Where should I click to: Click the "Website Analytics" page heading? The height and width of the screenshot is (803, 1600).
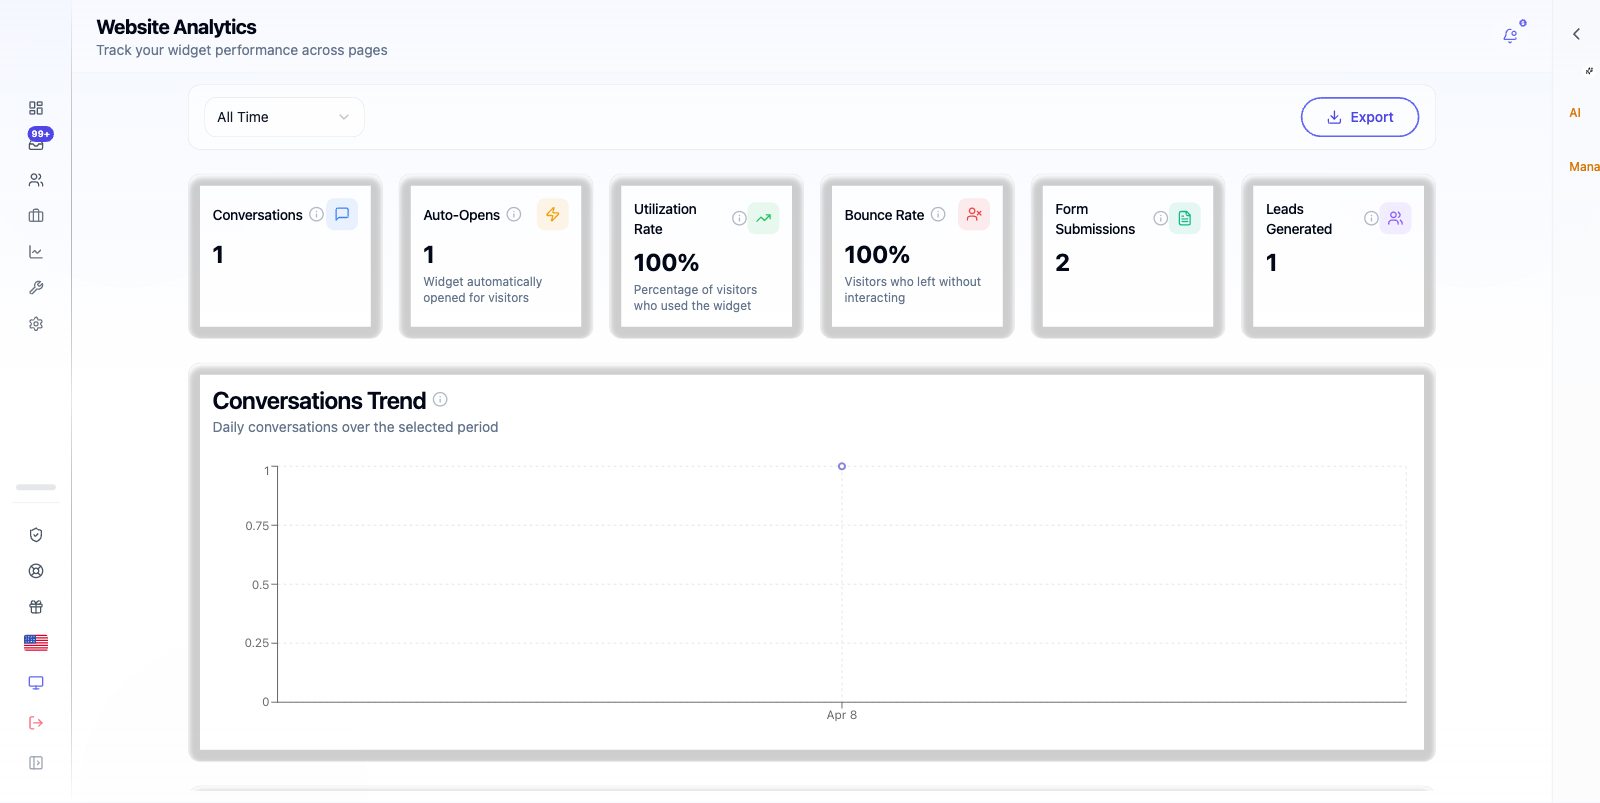[x=176, y=27]
